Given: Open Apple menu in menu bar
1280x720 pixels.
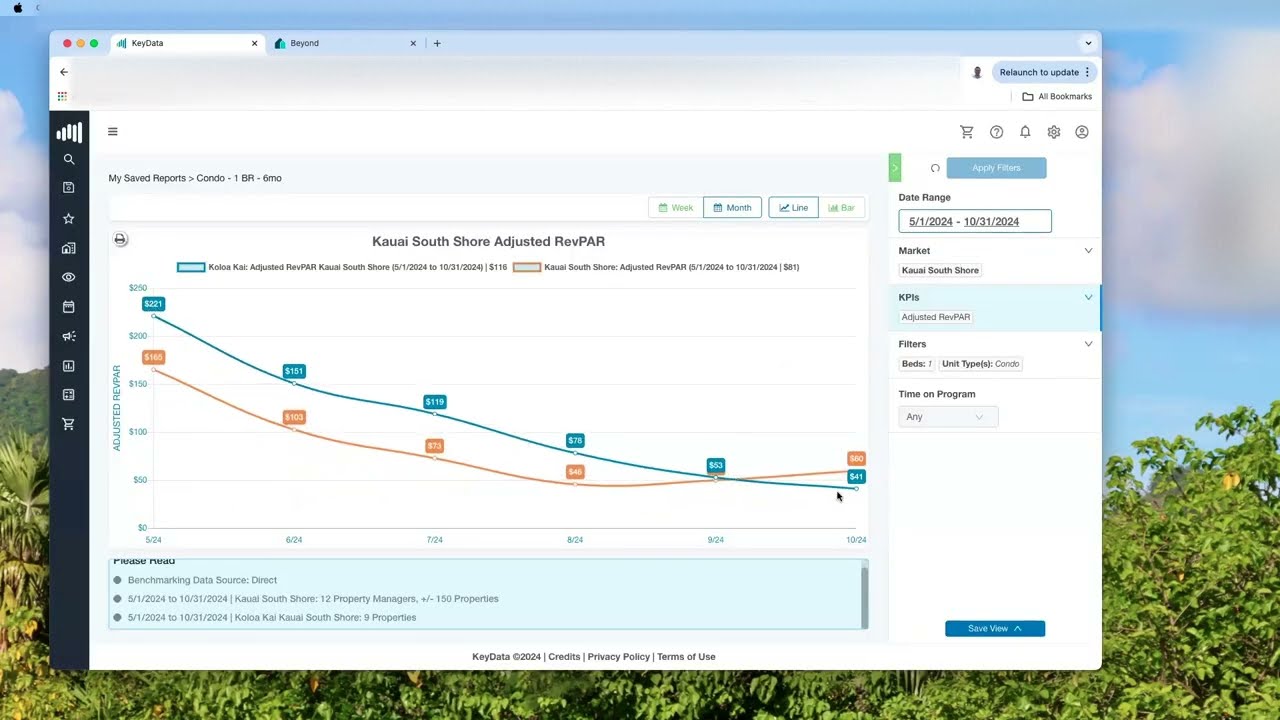Looking at the screenshot, I should tap(18, 7).
